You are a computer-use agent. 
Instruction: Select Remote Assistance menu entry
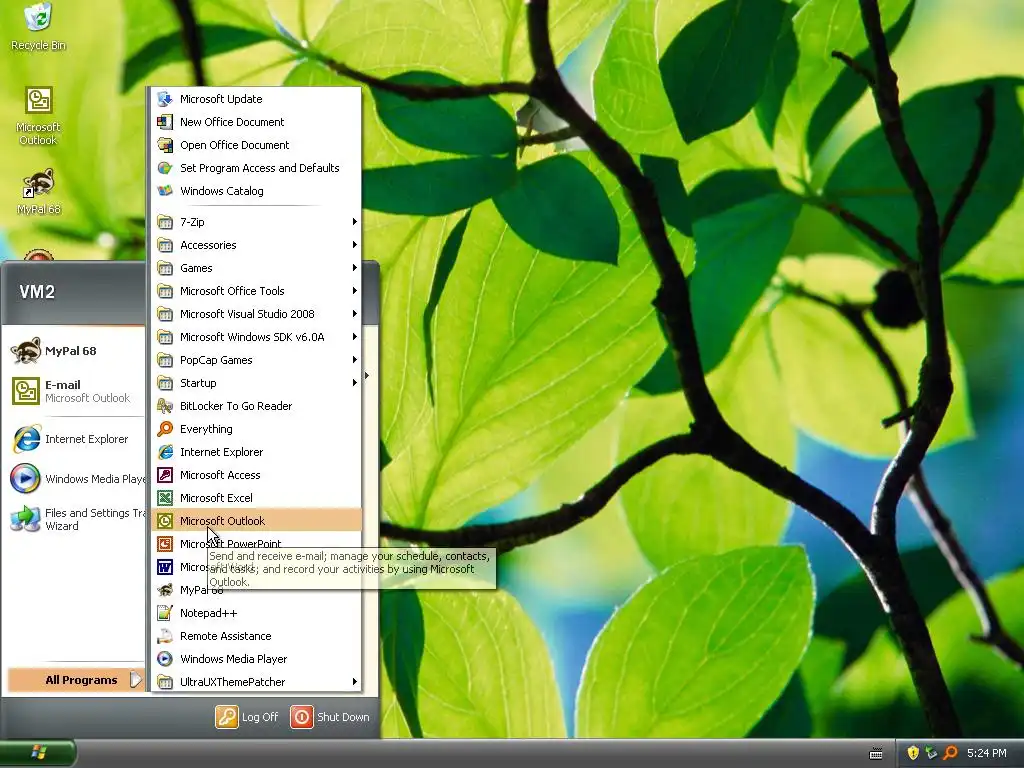pos(256,635)
